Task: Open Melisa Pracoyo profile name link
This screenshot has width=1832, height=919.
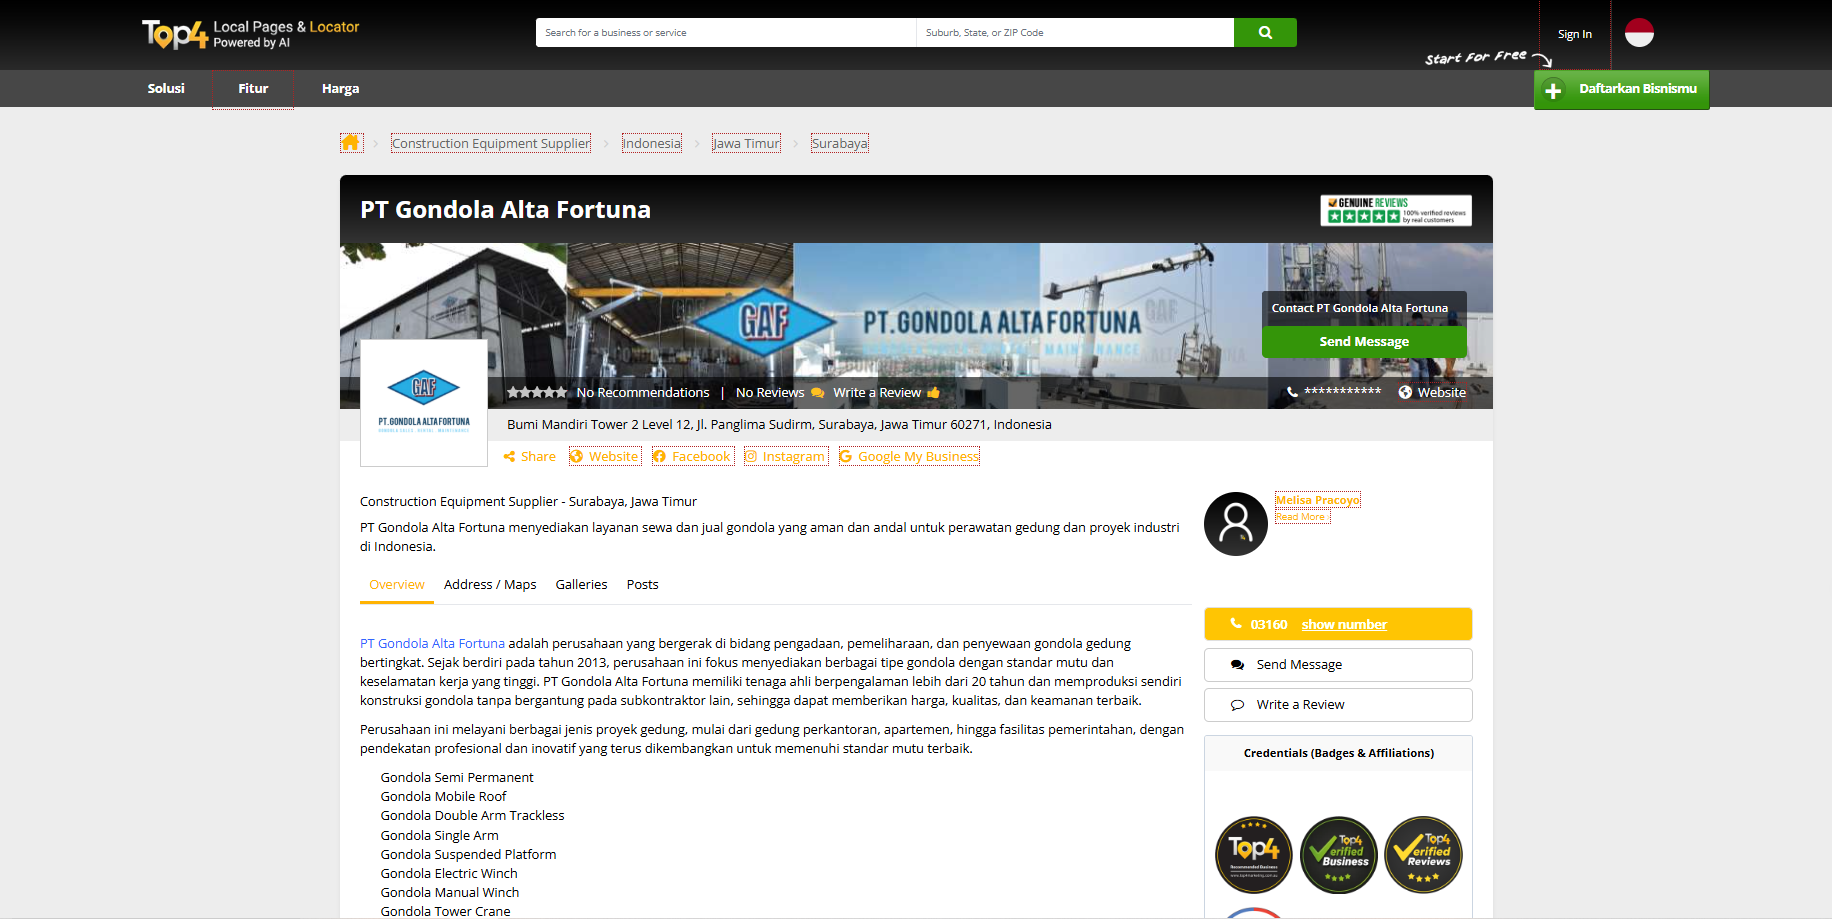Action: (x=1318, y=500)
